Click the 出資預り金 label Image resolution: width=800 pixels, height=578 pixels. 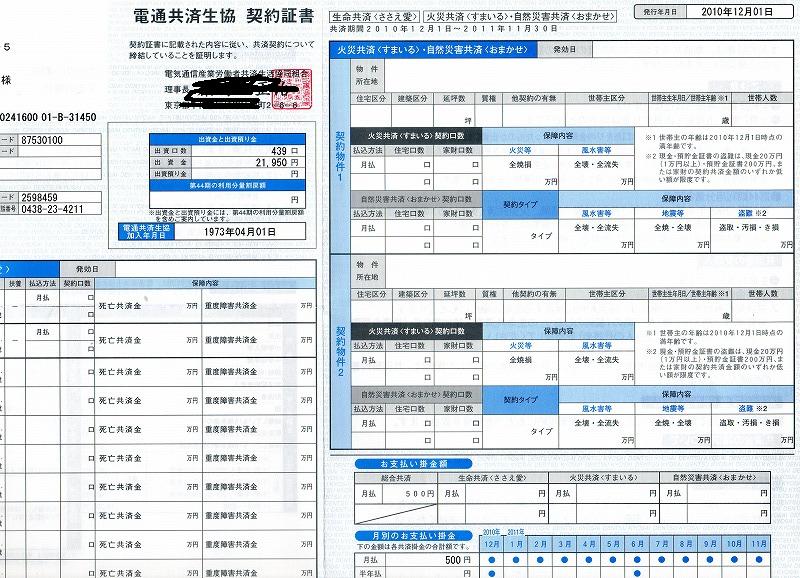170,174
